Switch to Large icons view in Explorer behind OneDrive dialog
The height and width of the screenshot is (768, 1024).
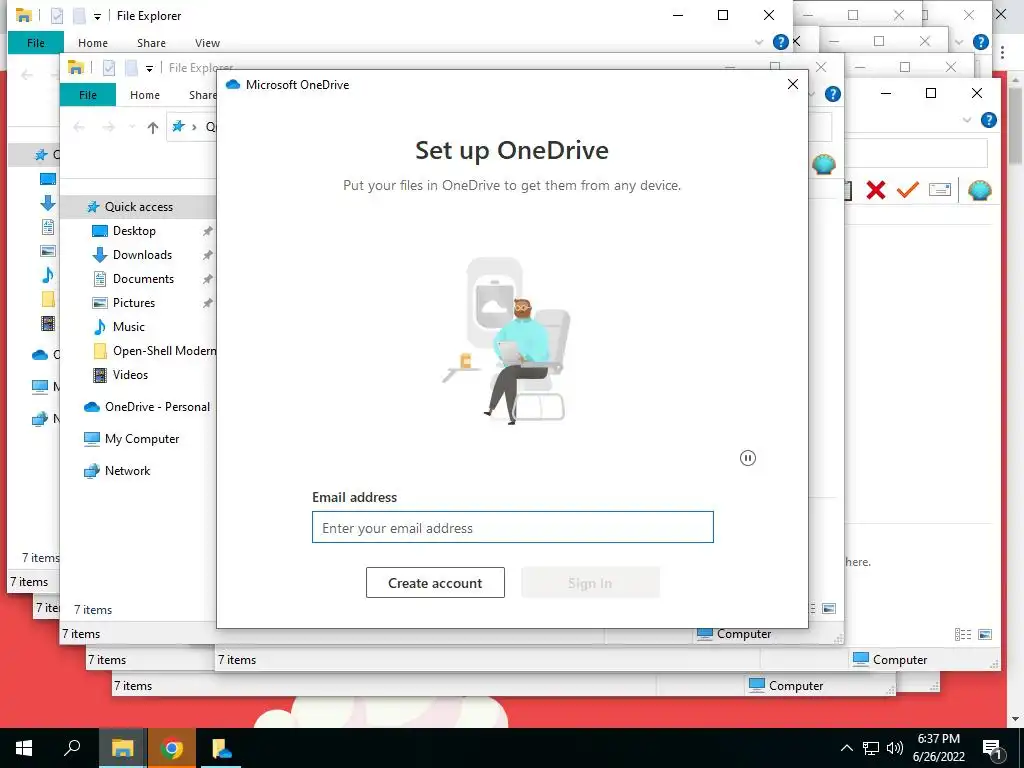point(829,608)
